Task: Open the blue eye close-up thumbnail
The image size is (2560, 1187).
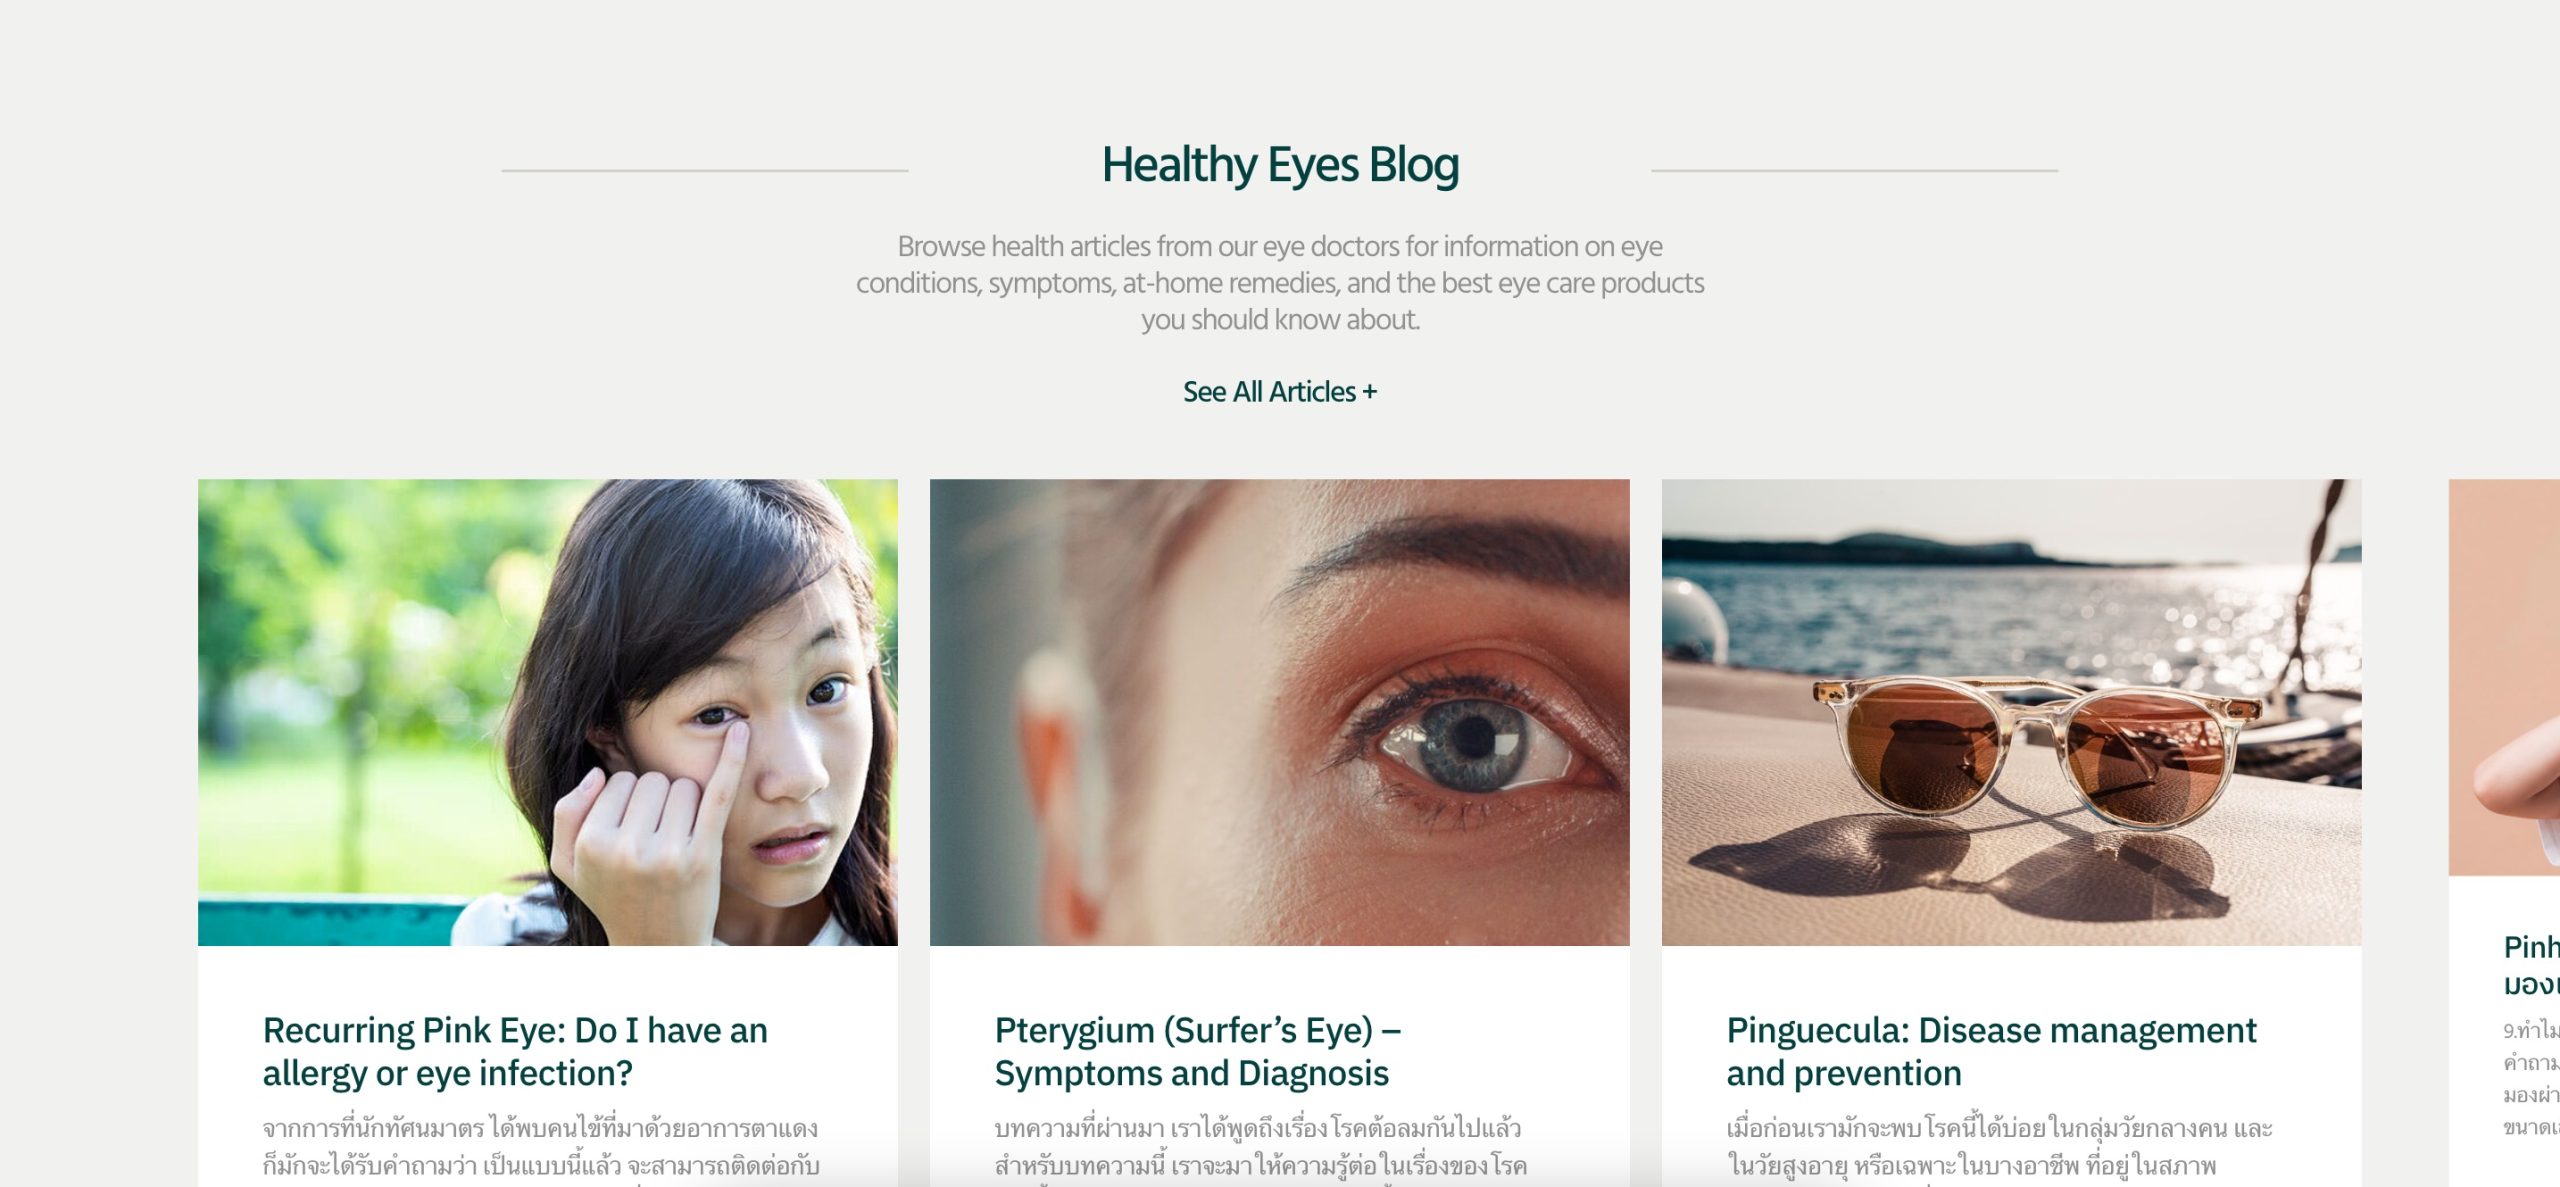Action: coord(1280,712)
